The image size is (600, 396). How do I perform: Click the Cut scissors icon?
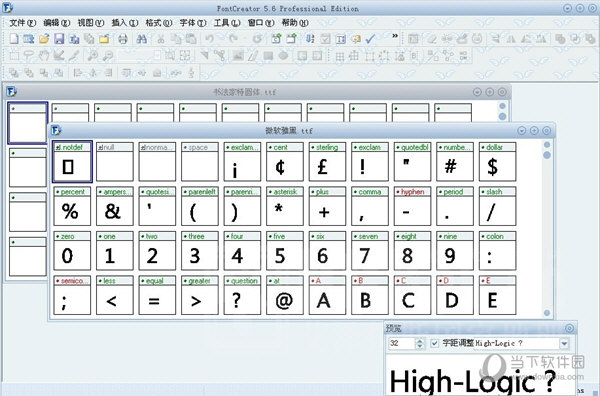(x=161, y=39)
